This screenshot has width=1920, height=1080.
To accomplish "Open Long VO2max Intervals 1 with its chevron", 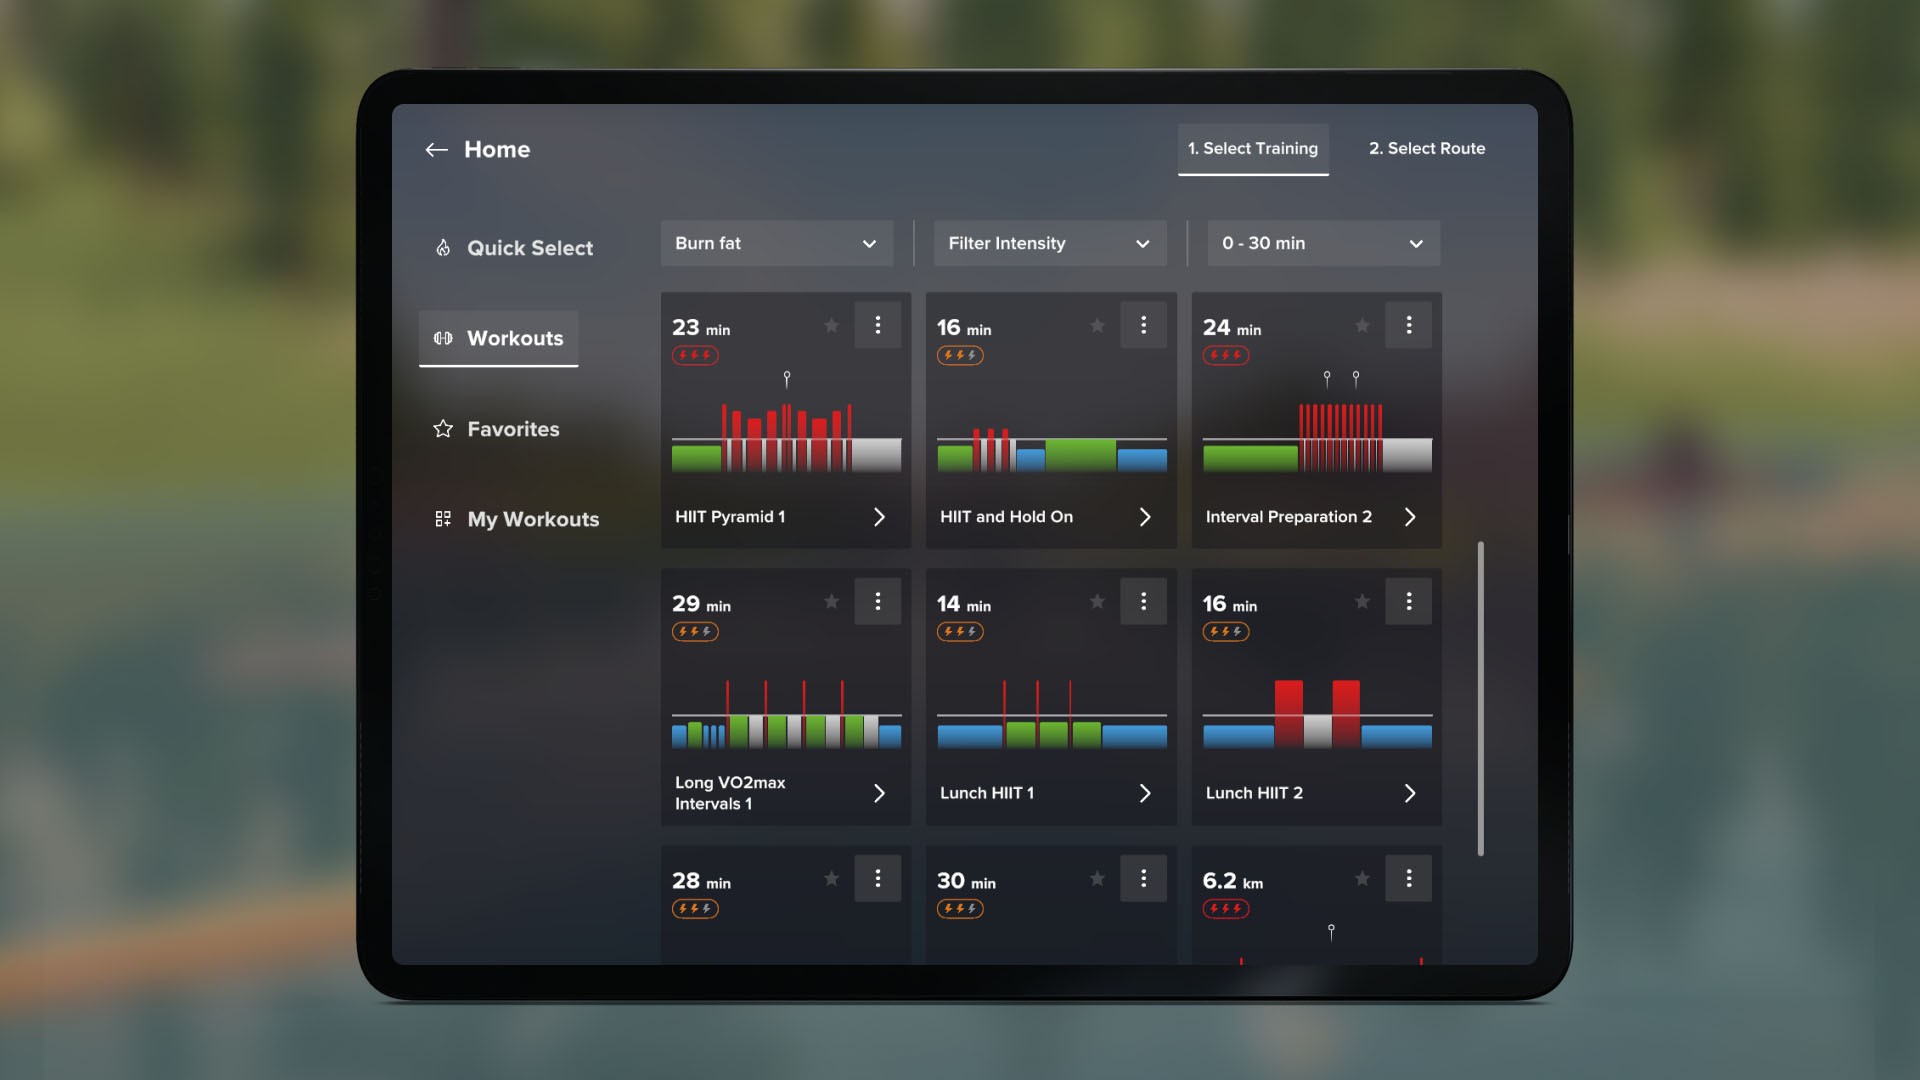I will point(880,793).
